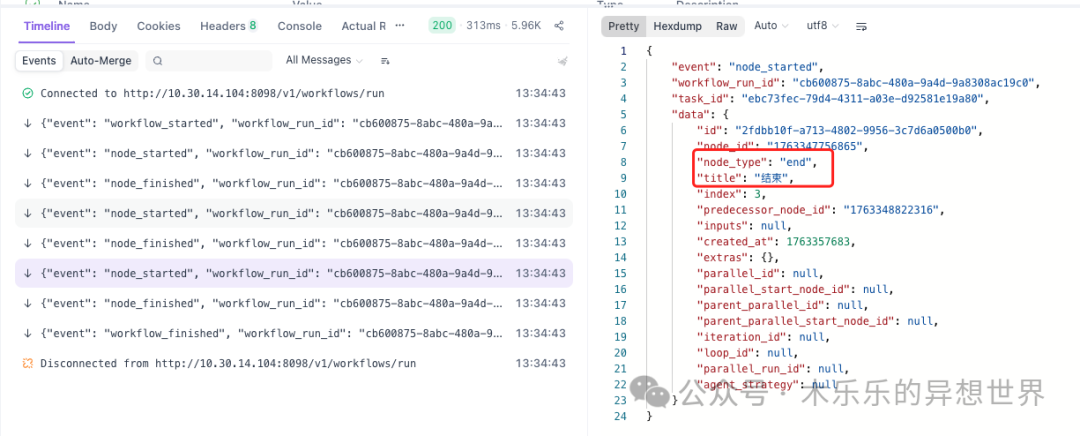Open the All Messages filter dropdown
Screen dimensions: 1080x436
[324, 60]
